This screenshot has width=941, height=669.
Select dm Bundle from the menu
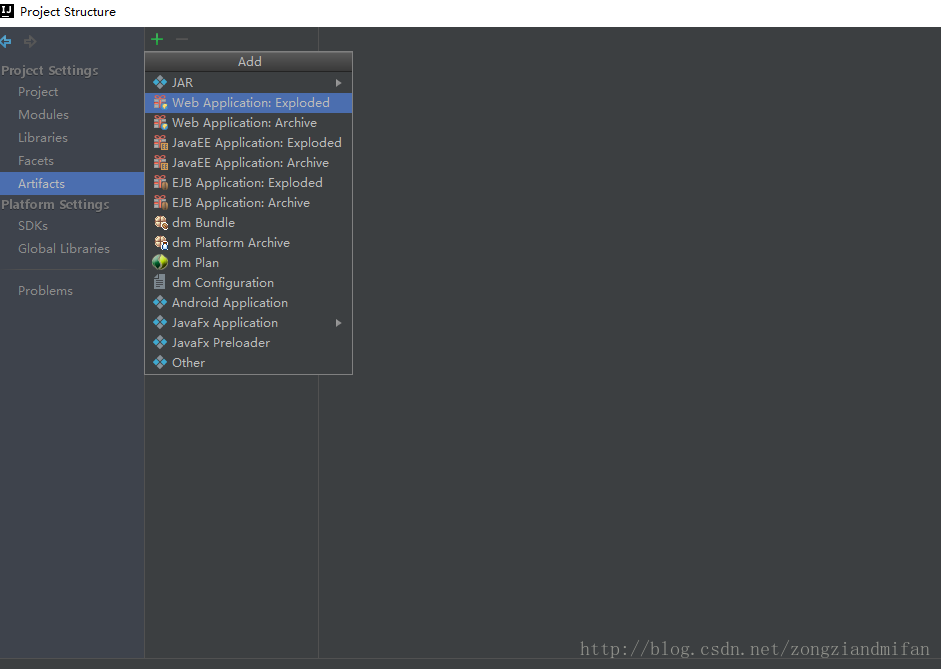[x=248, y=223]
